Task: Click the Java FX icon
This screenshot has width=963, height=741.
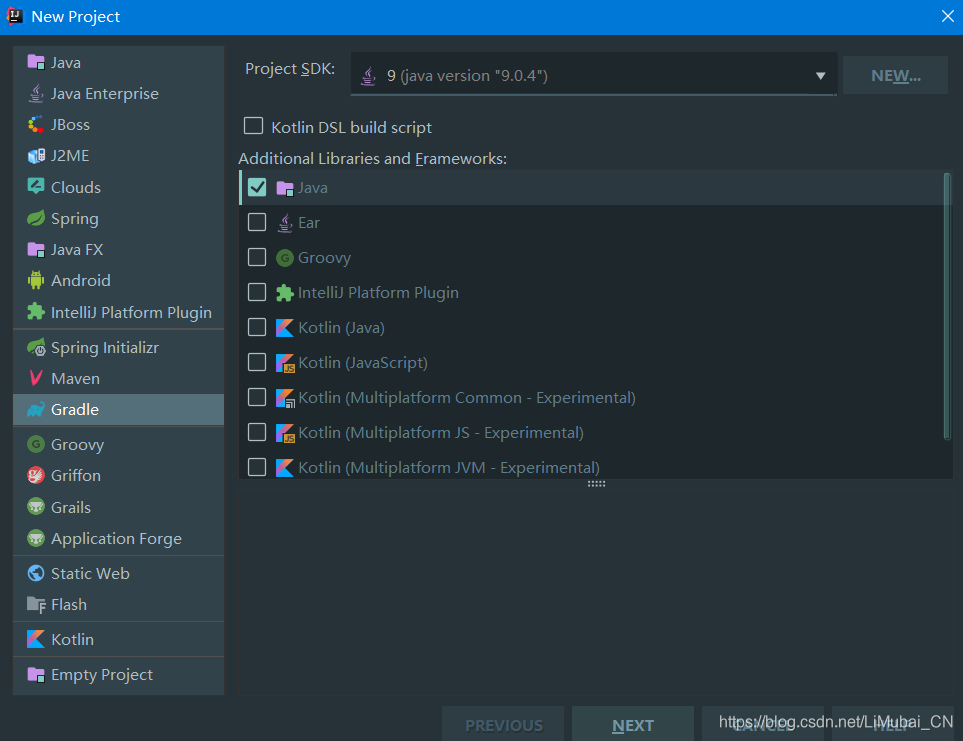Action: 36,249
